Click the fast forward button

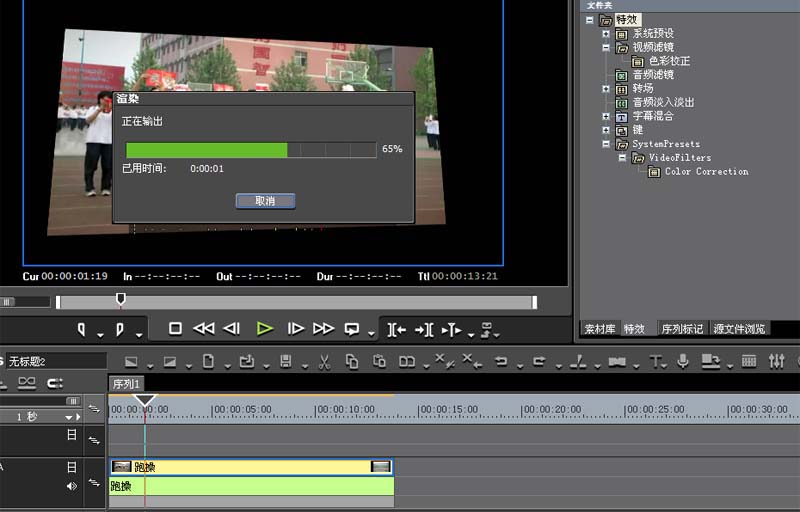click(323, 328)
